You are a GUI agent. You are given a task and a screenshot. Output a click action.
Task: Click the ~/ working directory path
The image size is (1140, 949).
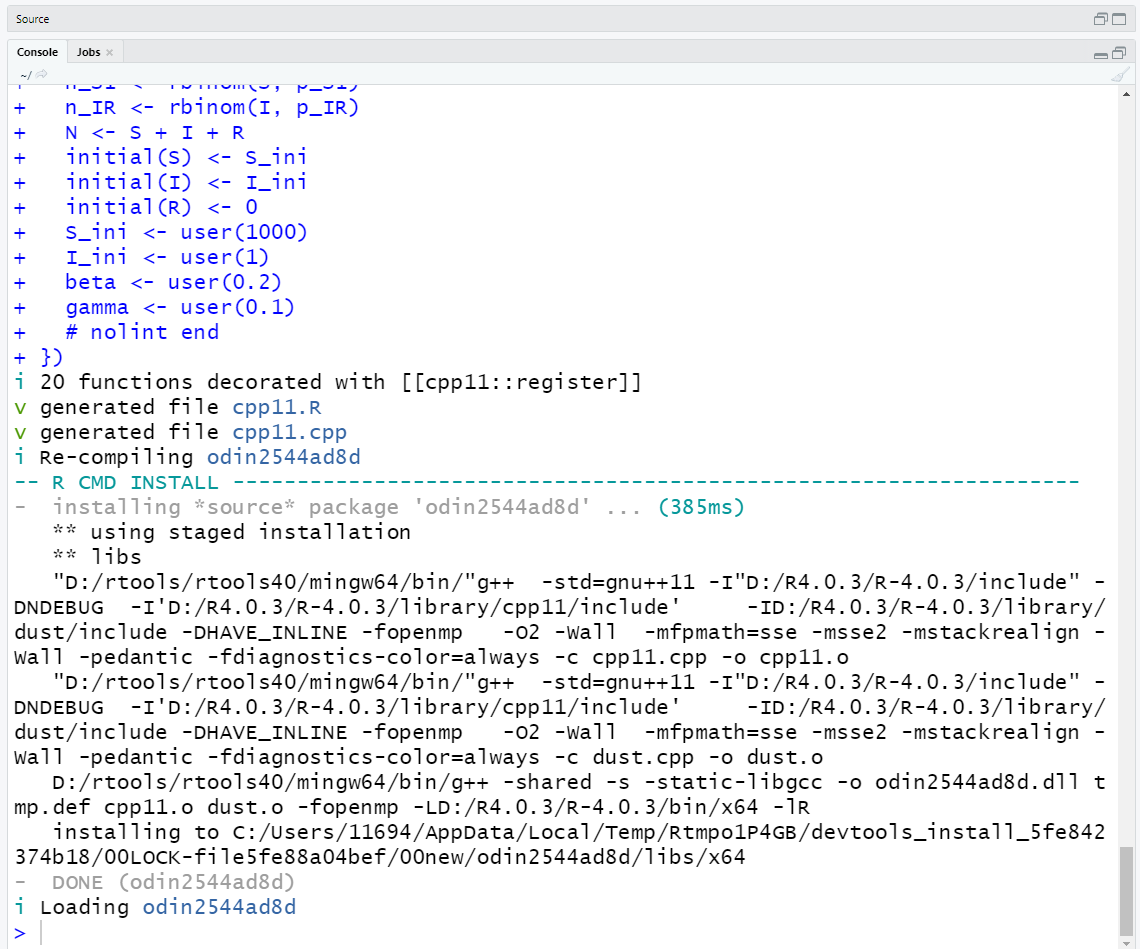[25, 74]
